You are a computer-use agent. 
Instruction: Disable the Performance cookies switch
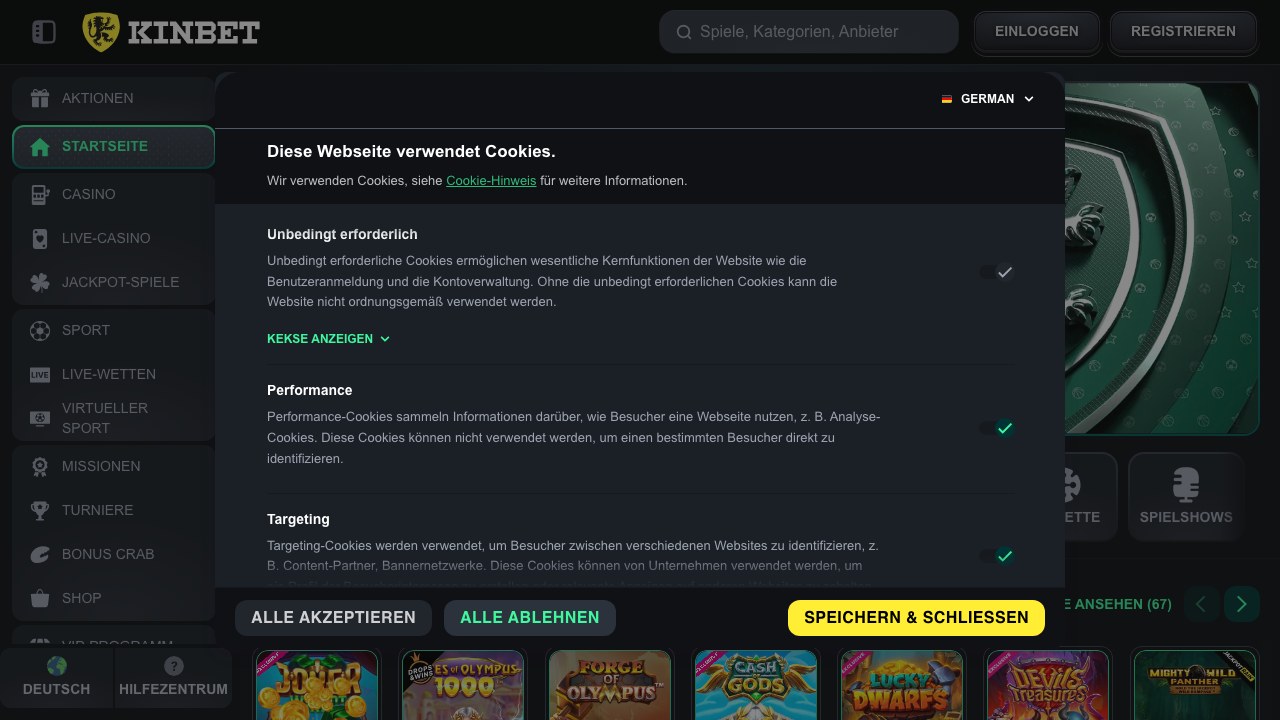(x=997, y=428)
